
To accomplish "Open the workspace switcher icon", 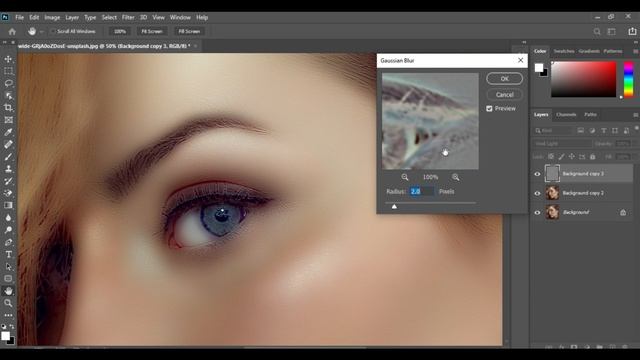I will pos(612,31).
